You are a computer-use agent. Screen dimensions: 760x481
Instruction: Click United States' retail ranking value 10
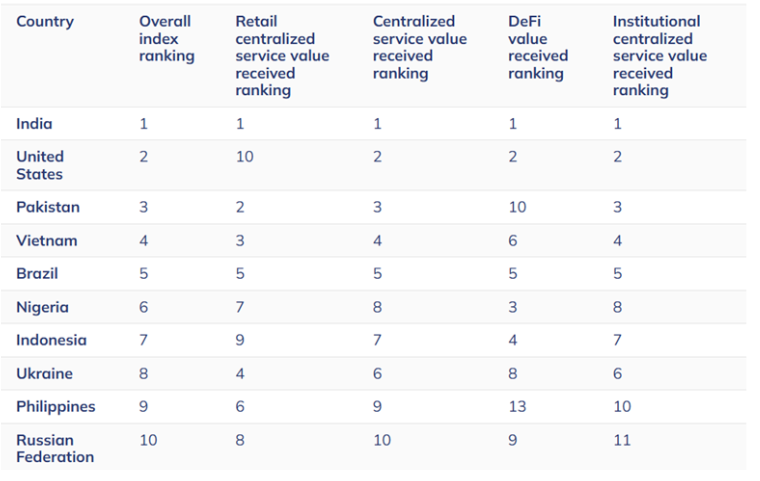tap(244, 157)
